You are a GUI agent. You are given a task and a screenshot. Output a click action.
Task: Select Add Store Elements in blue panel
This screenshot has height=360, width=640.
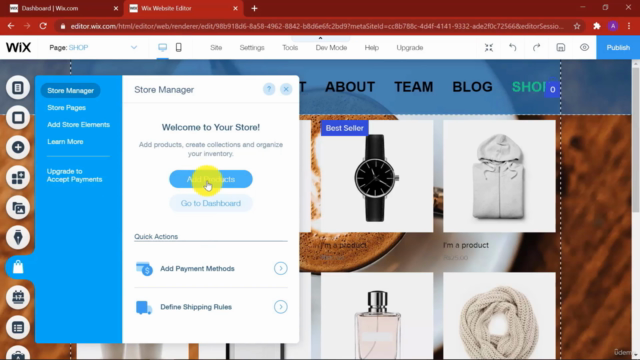(78, 125)
